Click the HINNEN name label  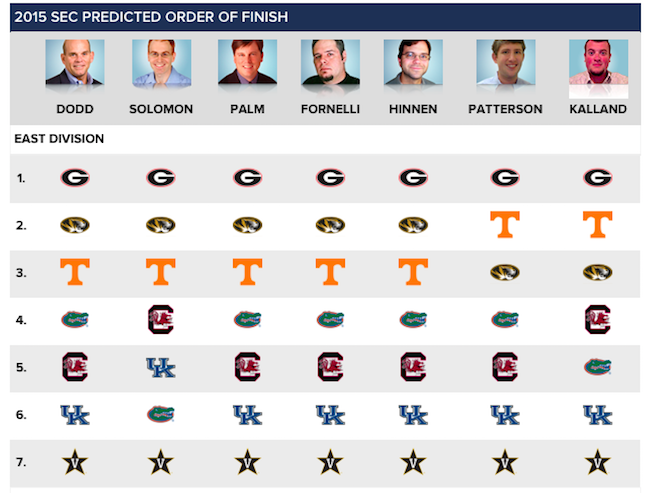(x=413, y=109)
